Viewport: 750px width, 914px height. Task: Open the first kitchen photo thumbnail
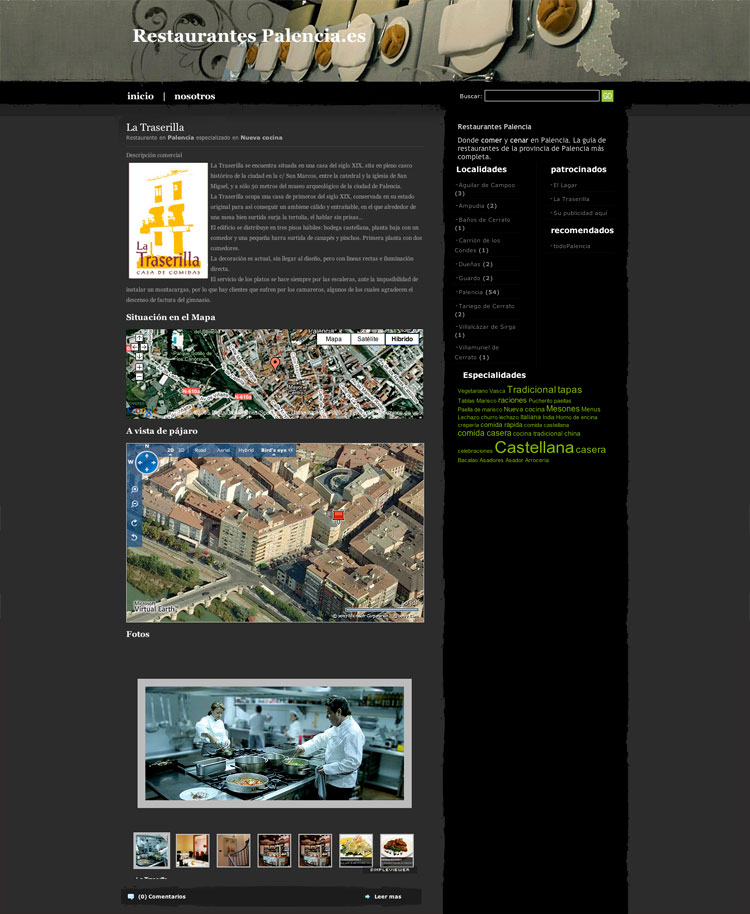point(152,850)
